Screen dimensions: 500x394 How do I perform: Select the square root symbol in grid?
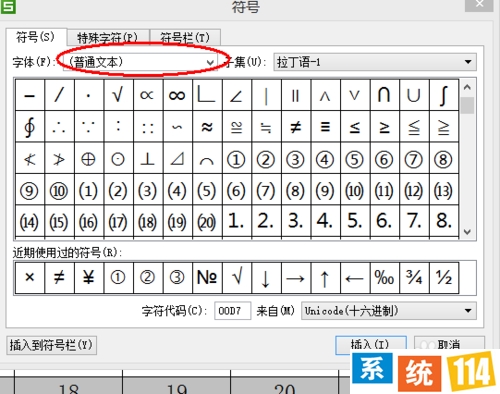[x=118, y=95]
